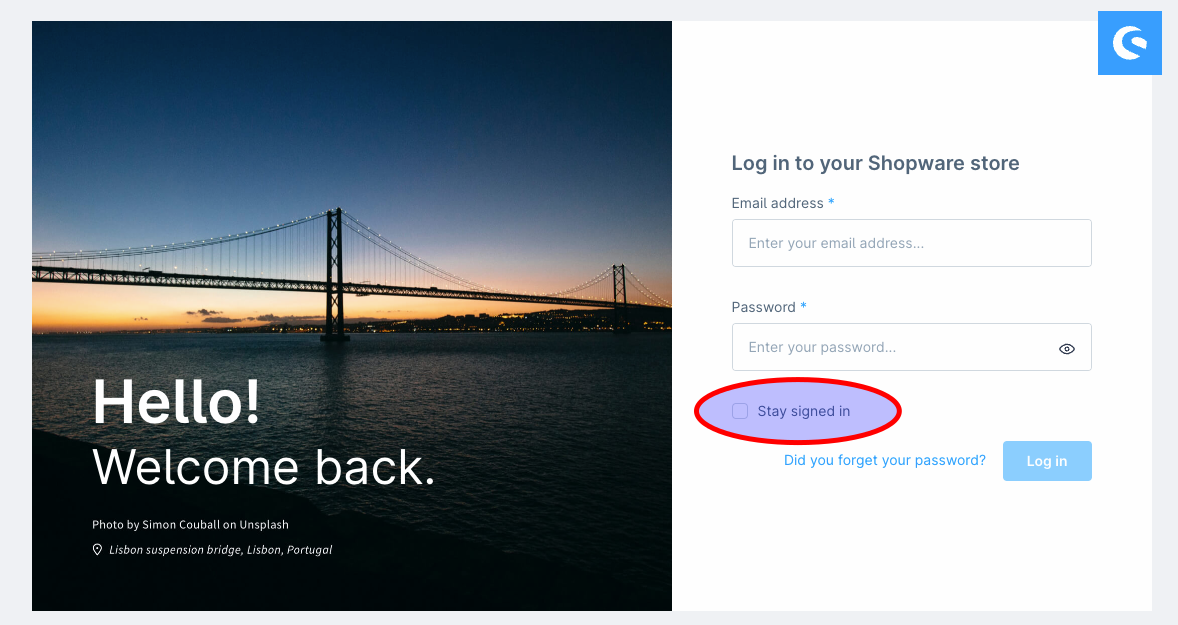Click the required asterisk beside Password

[x=803, y=307]
